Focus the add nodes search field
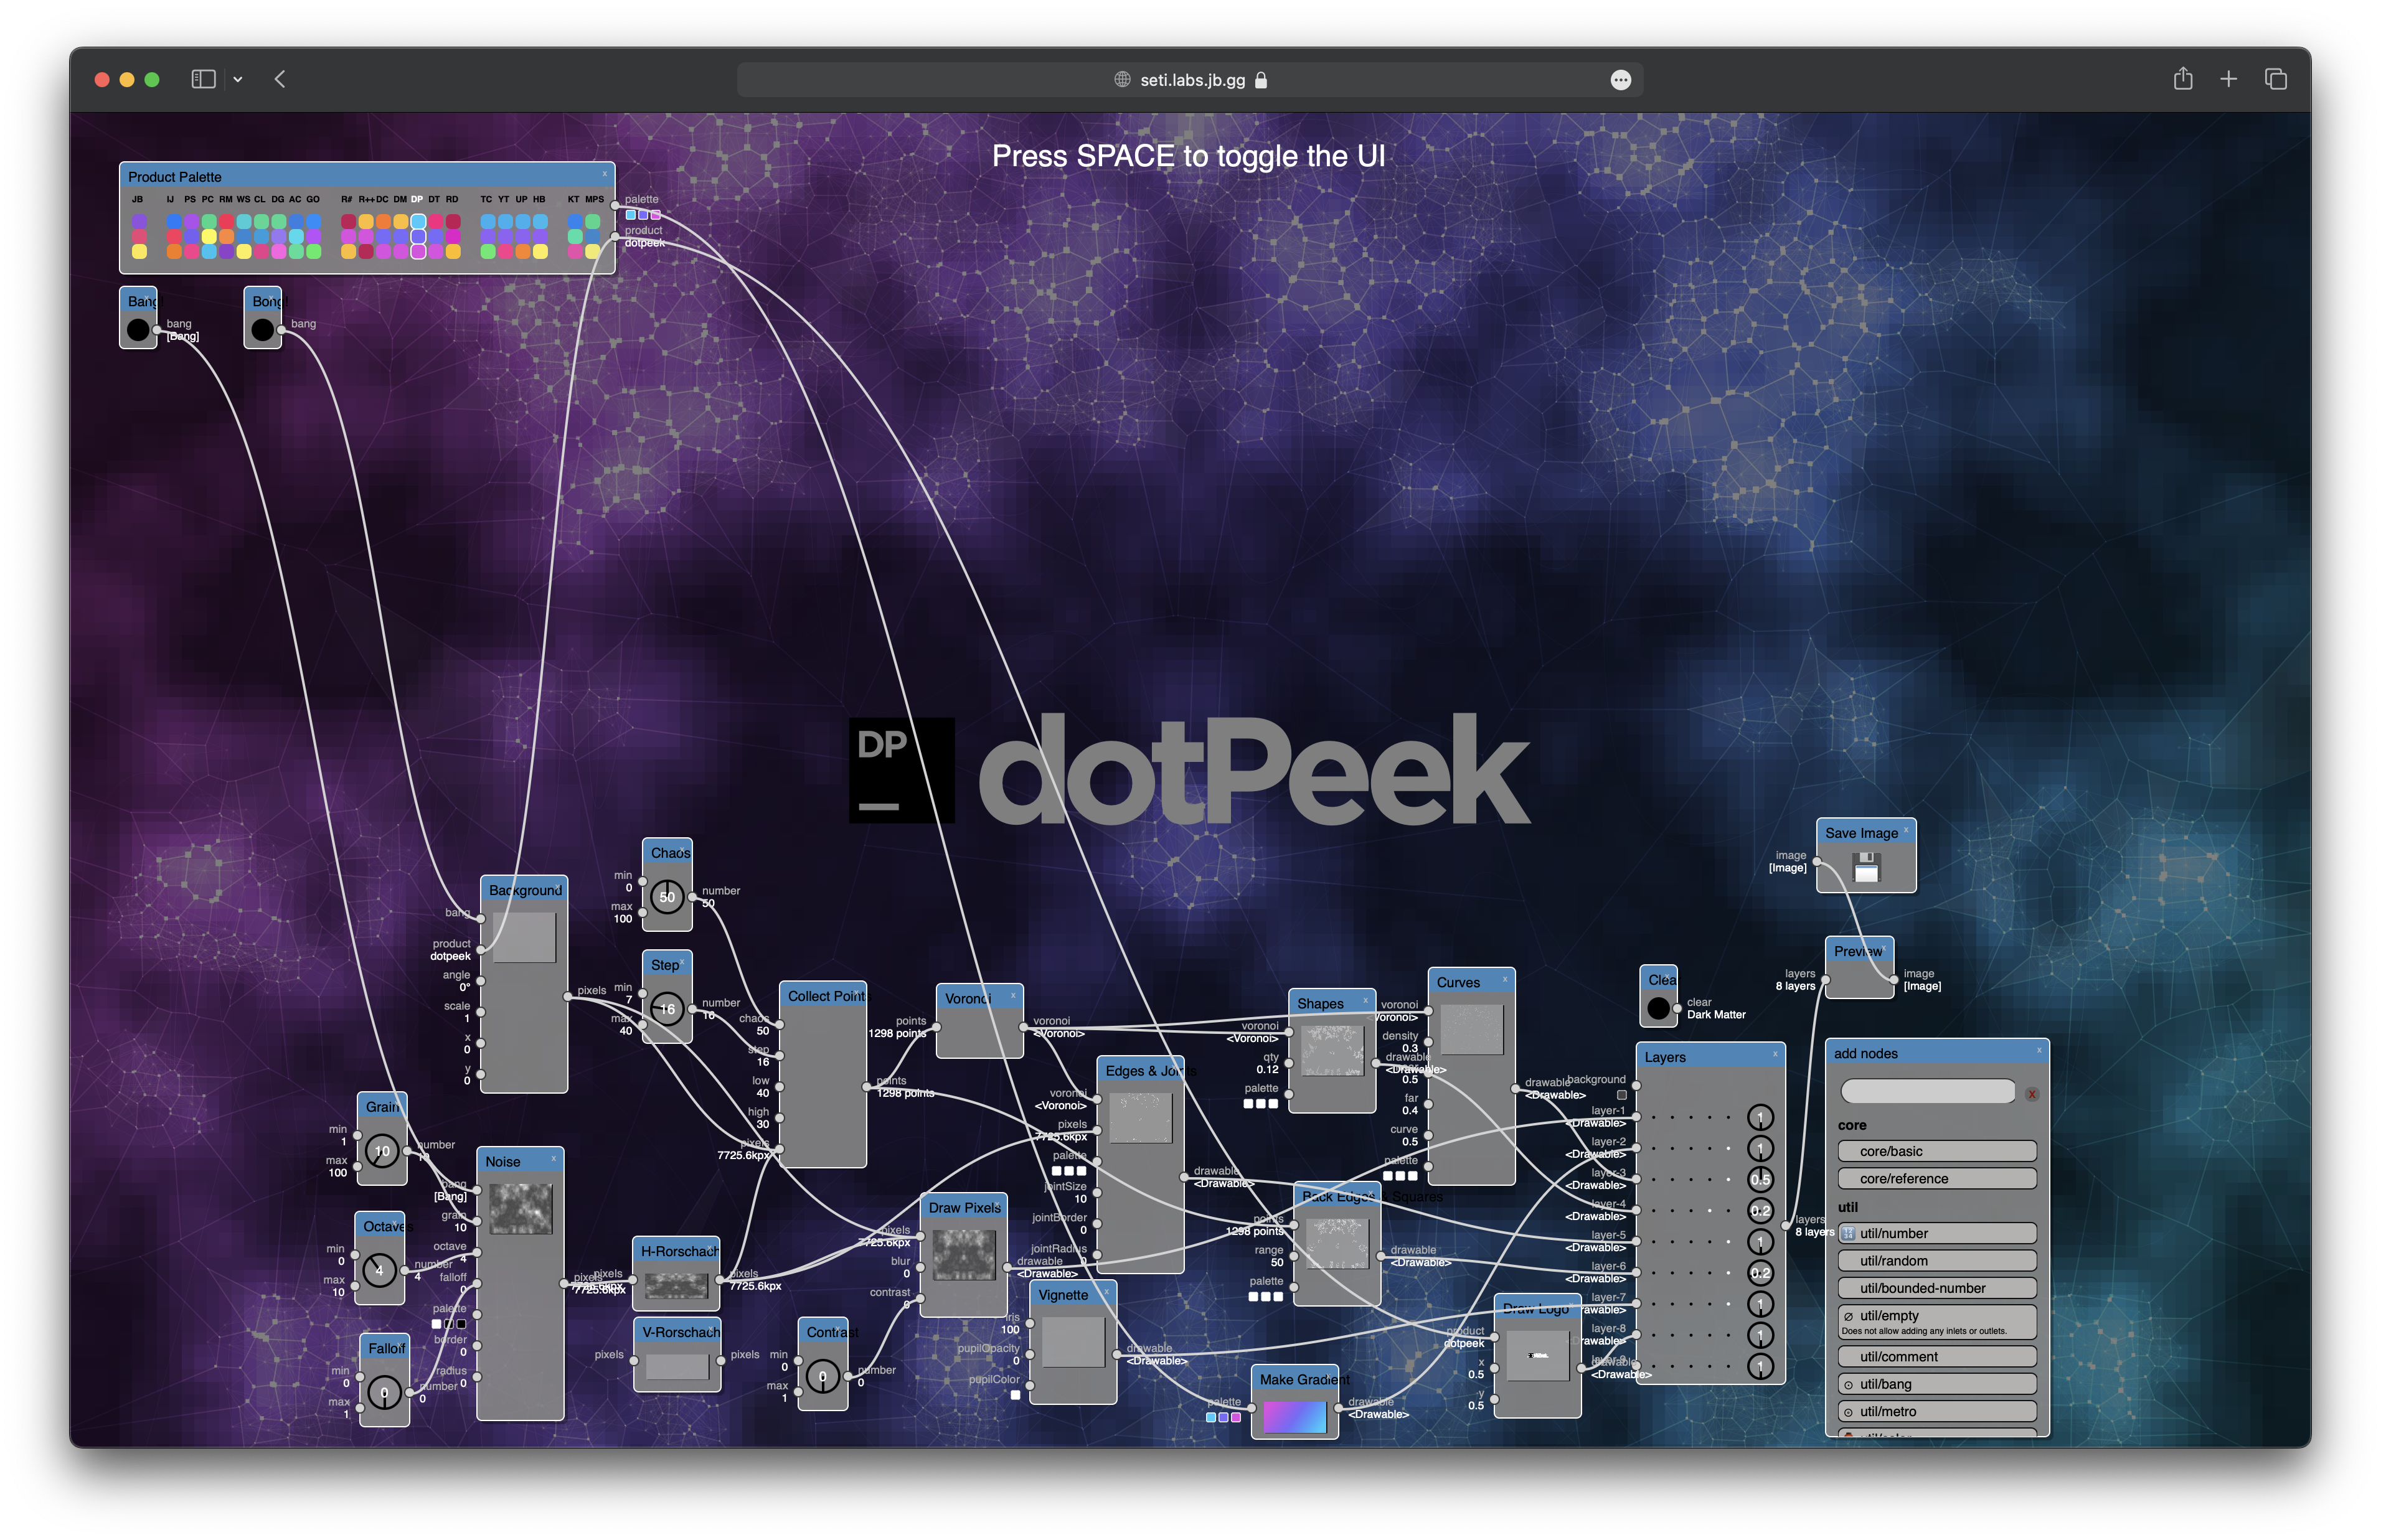The image size is (2381, 1540). click(1927, 1092)
